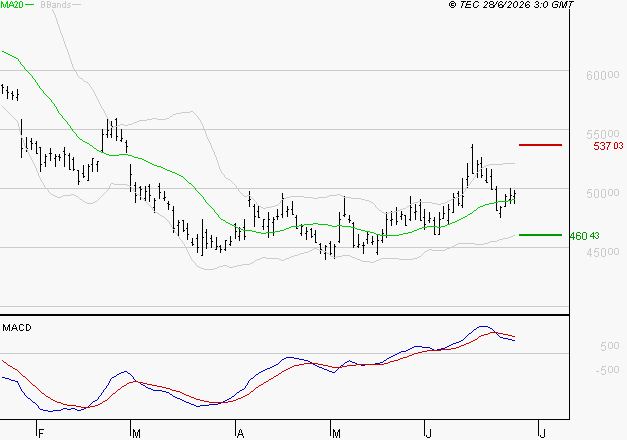Click the F month axis label

click(40, 434)
